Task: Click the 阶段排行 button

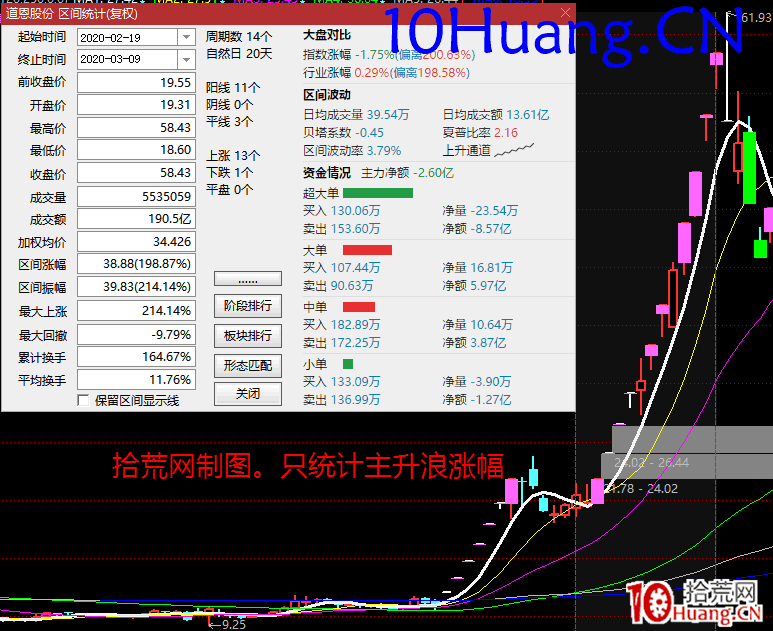Action: 247,306
